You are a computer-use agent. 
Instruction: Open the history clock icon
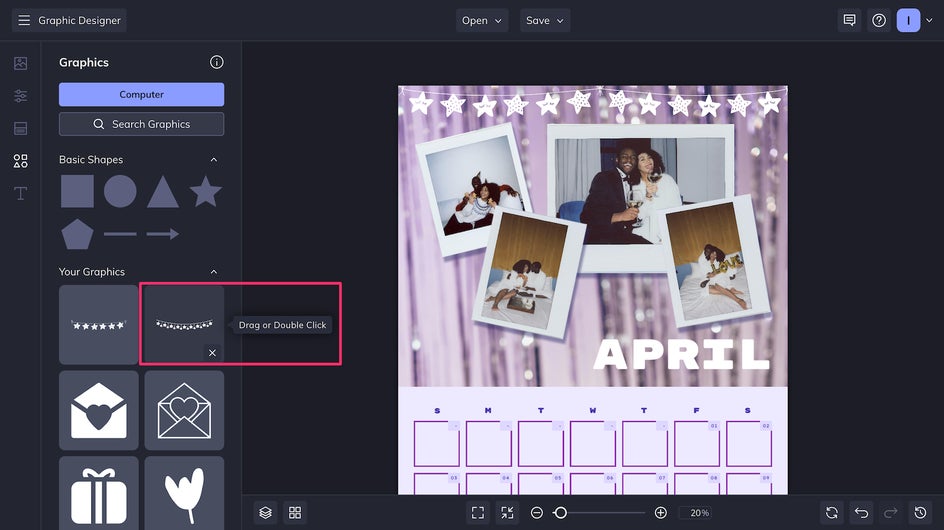921,513
